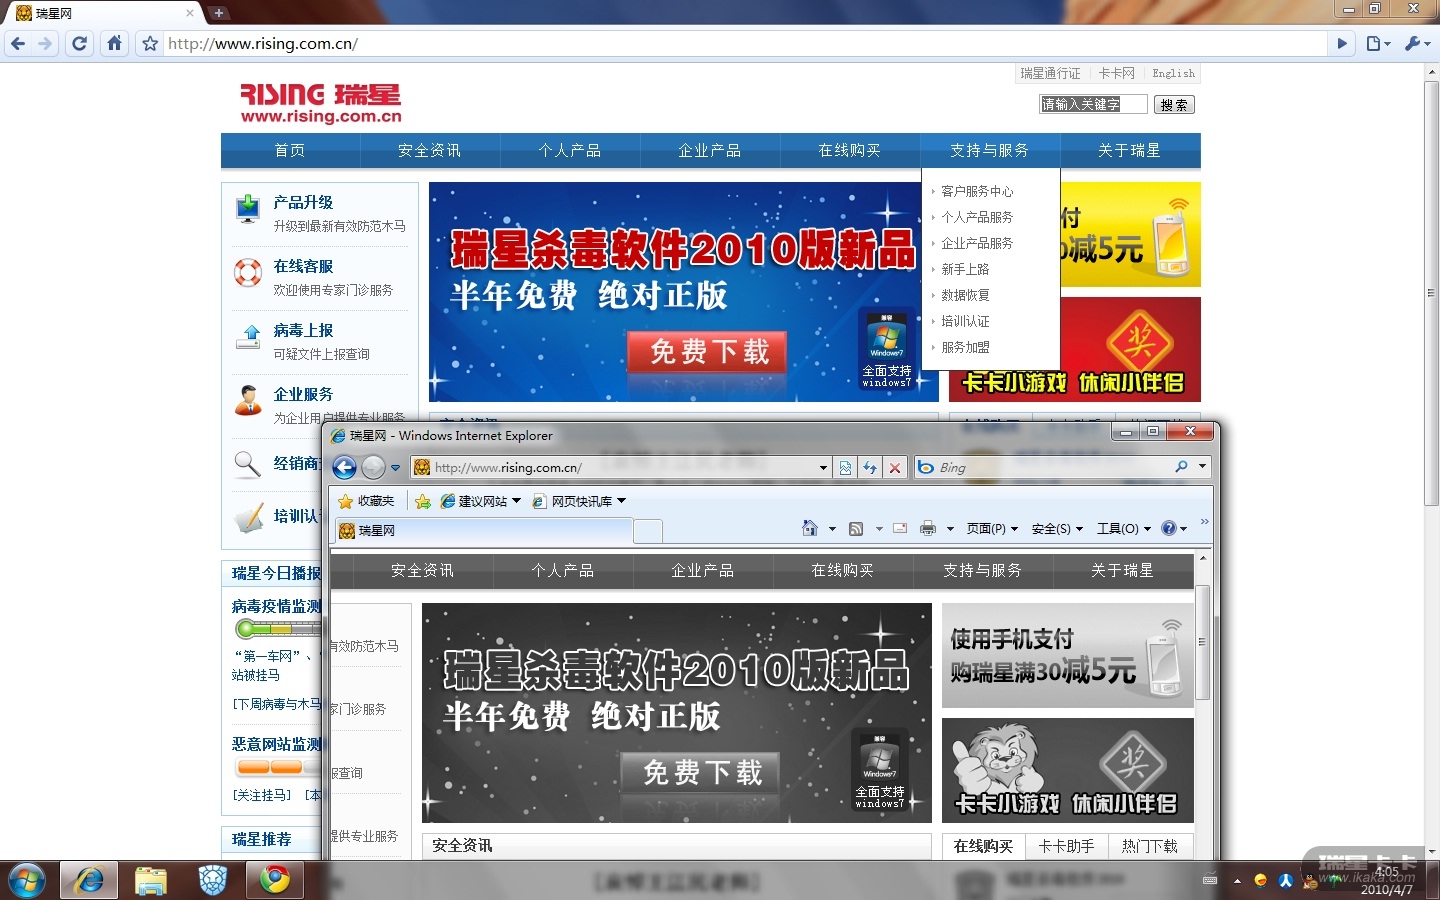Open the 网页快讯库 dropdown

click(x=580, y=501)
